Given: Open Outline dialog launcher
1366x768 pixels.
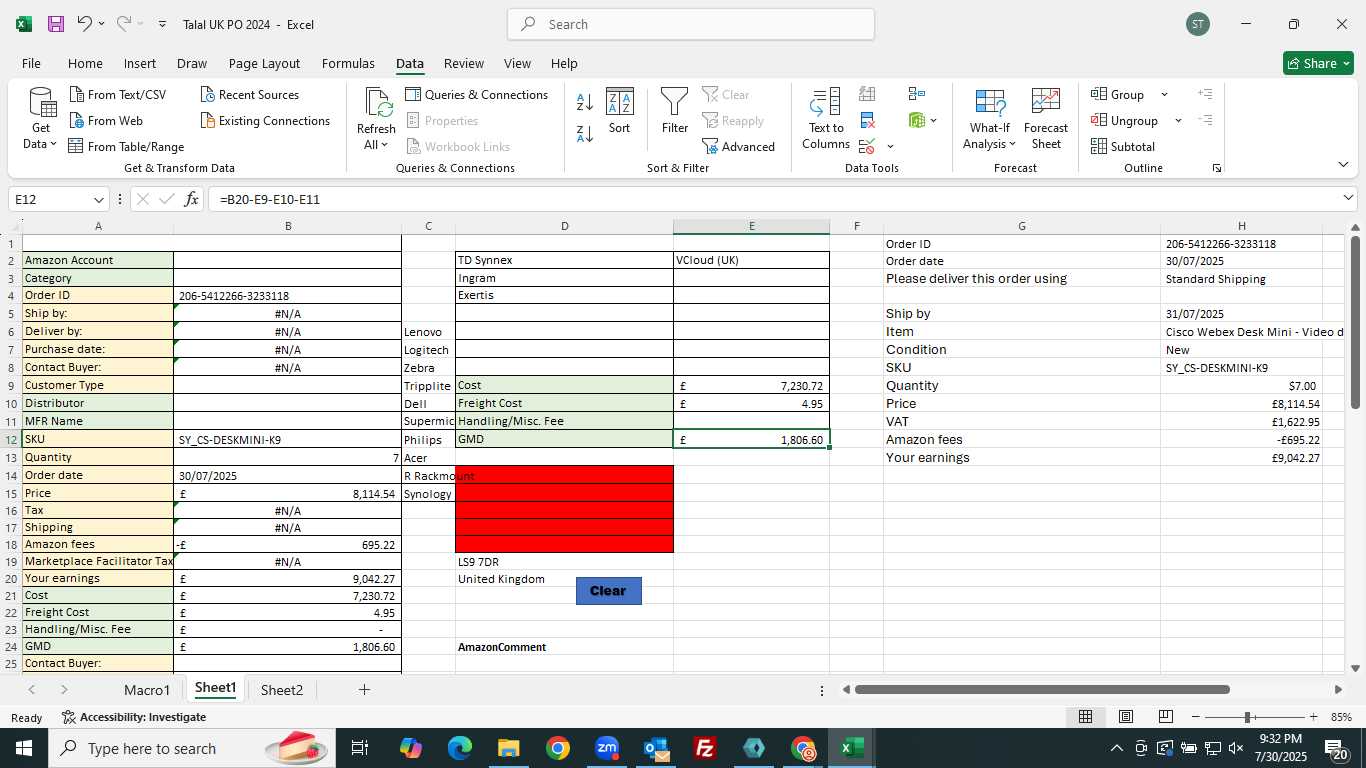Looking at the screenshot, I should coord(1217,168).
